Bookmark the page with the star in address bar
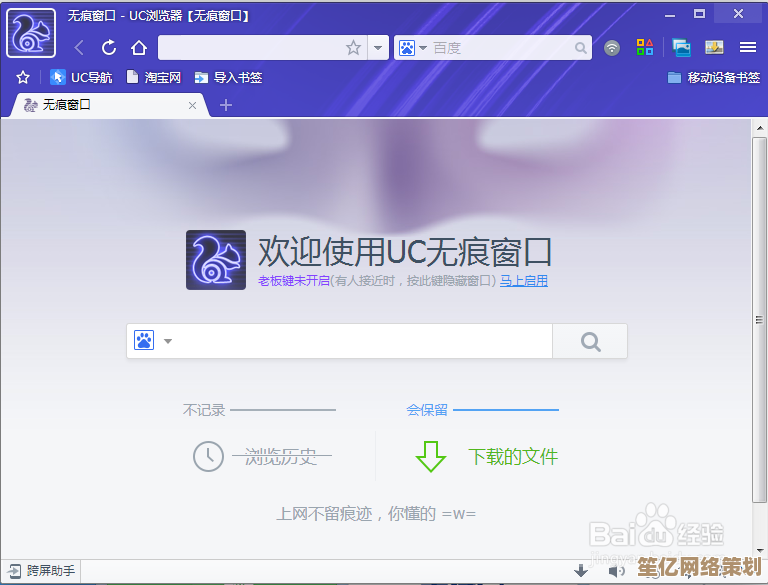 click(x=353, y=47)
